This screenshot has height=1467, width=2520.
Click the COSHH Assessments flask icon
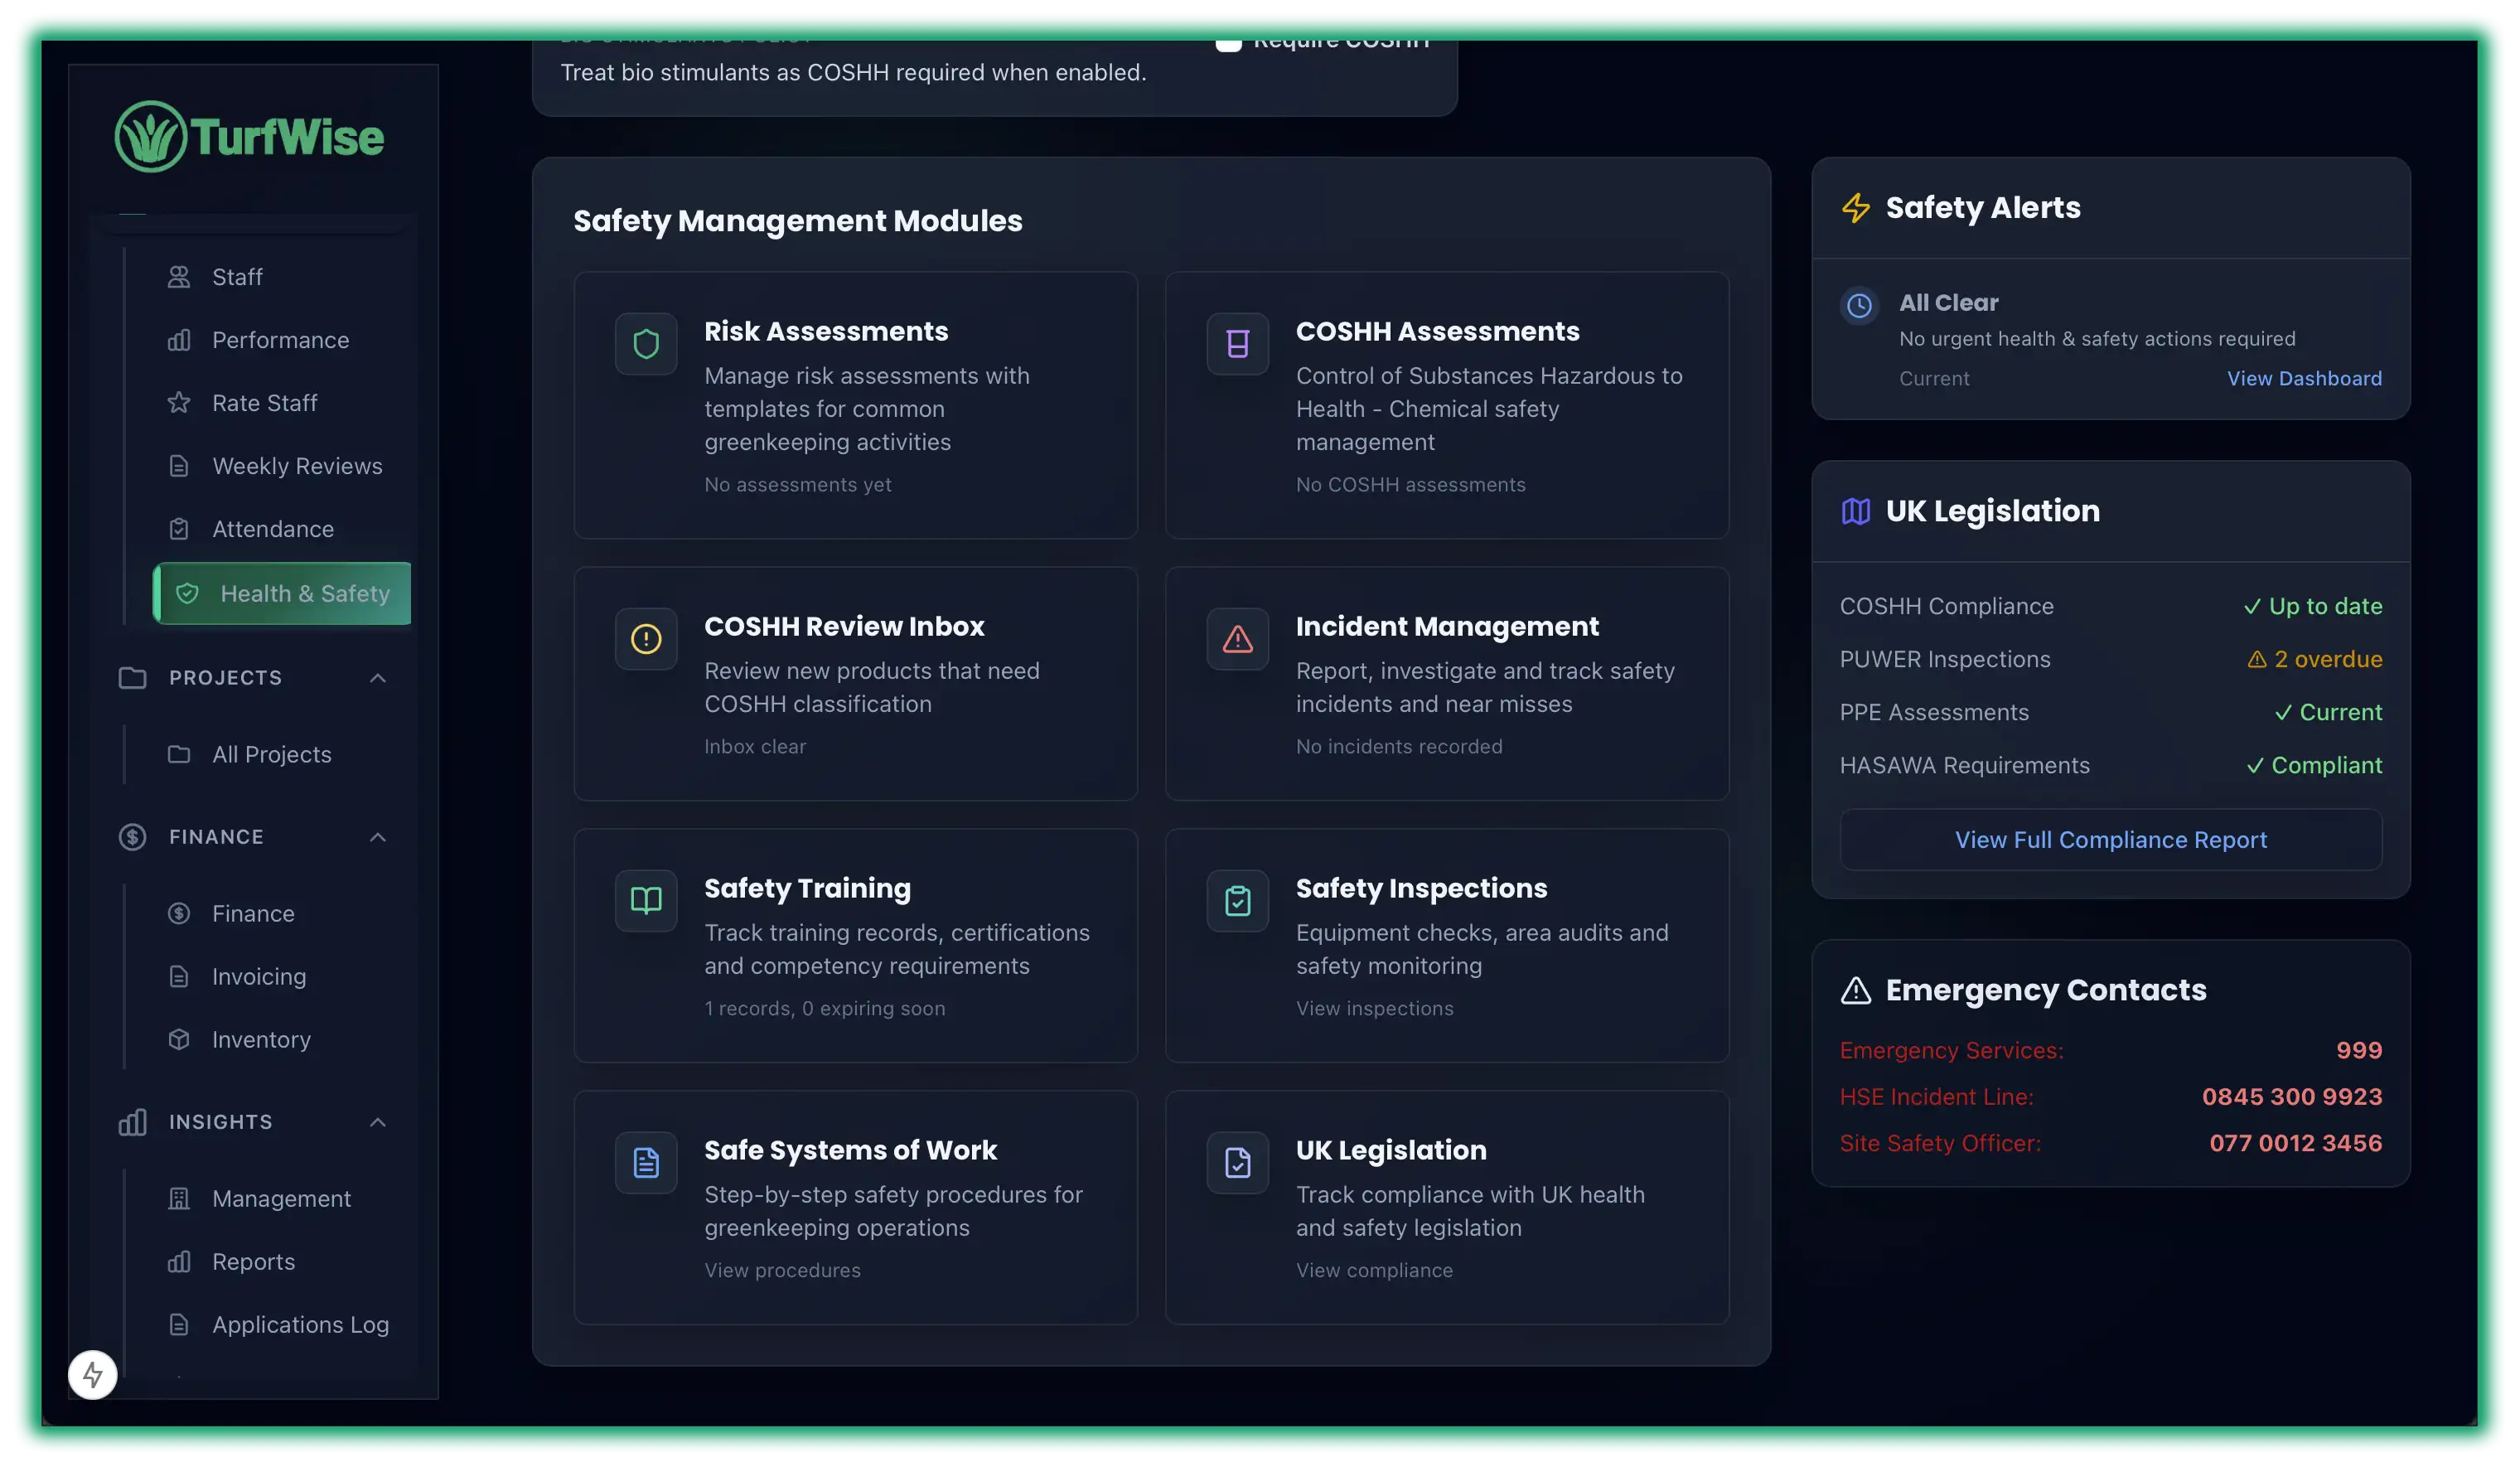tap(1237, 343)
